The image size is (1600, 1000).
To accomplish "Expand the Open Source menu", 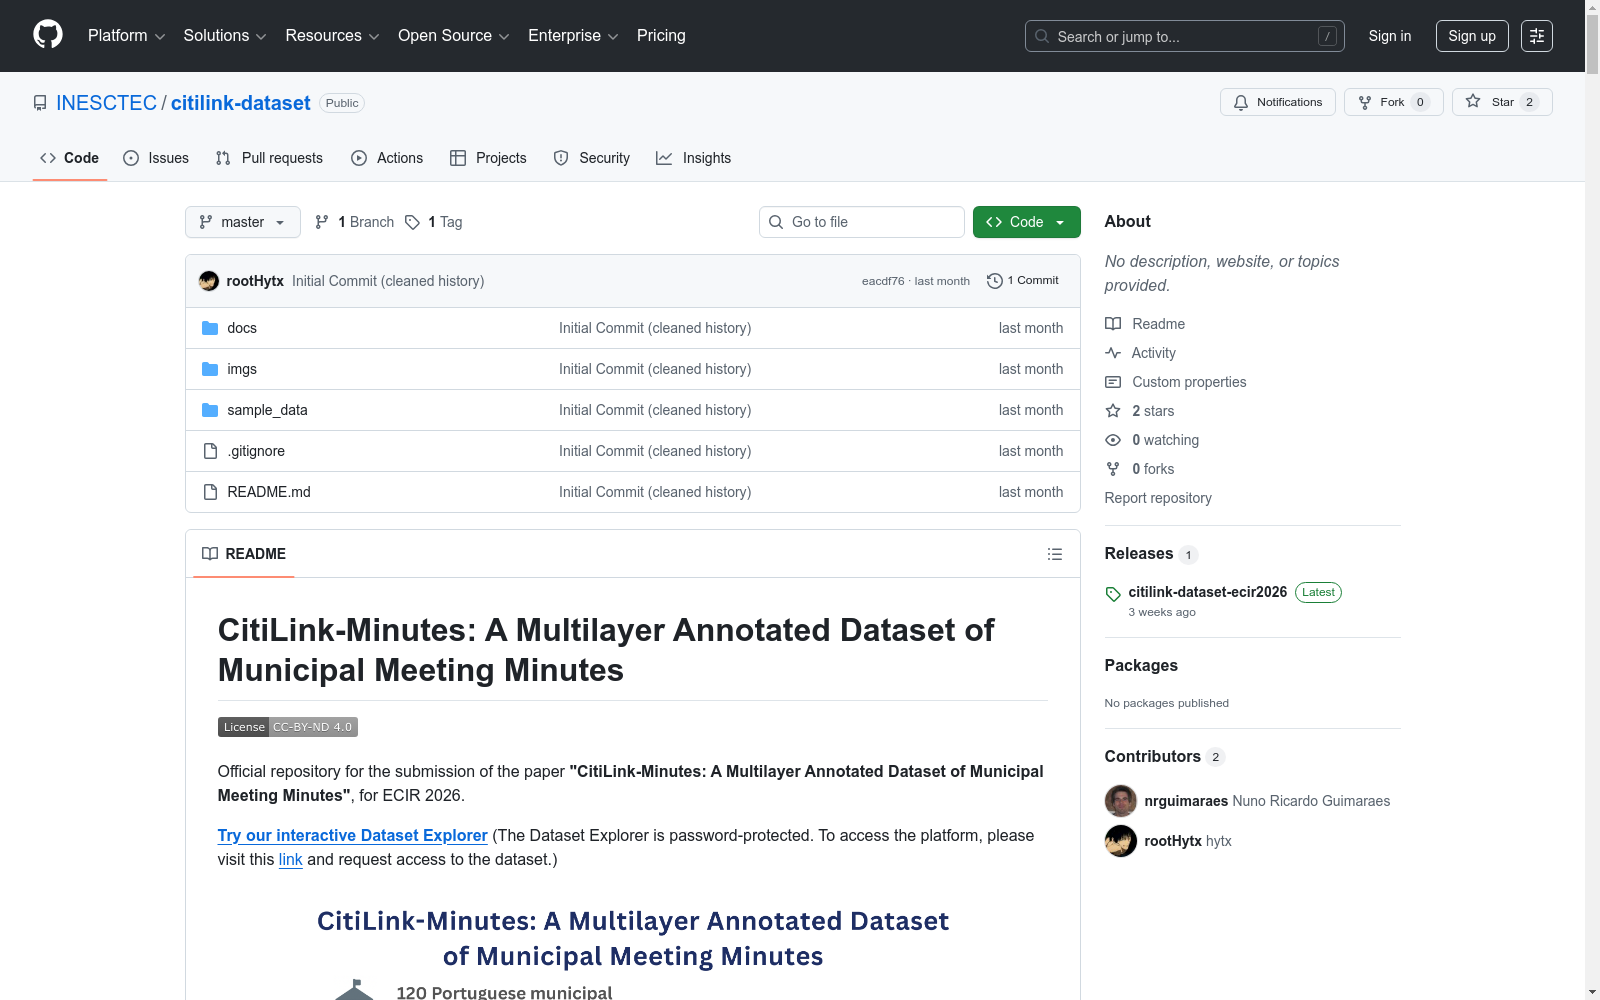I will coord(454,36).
